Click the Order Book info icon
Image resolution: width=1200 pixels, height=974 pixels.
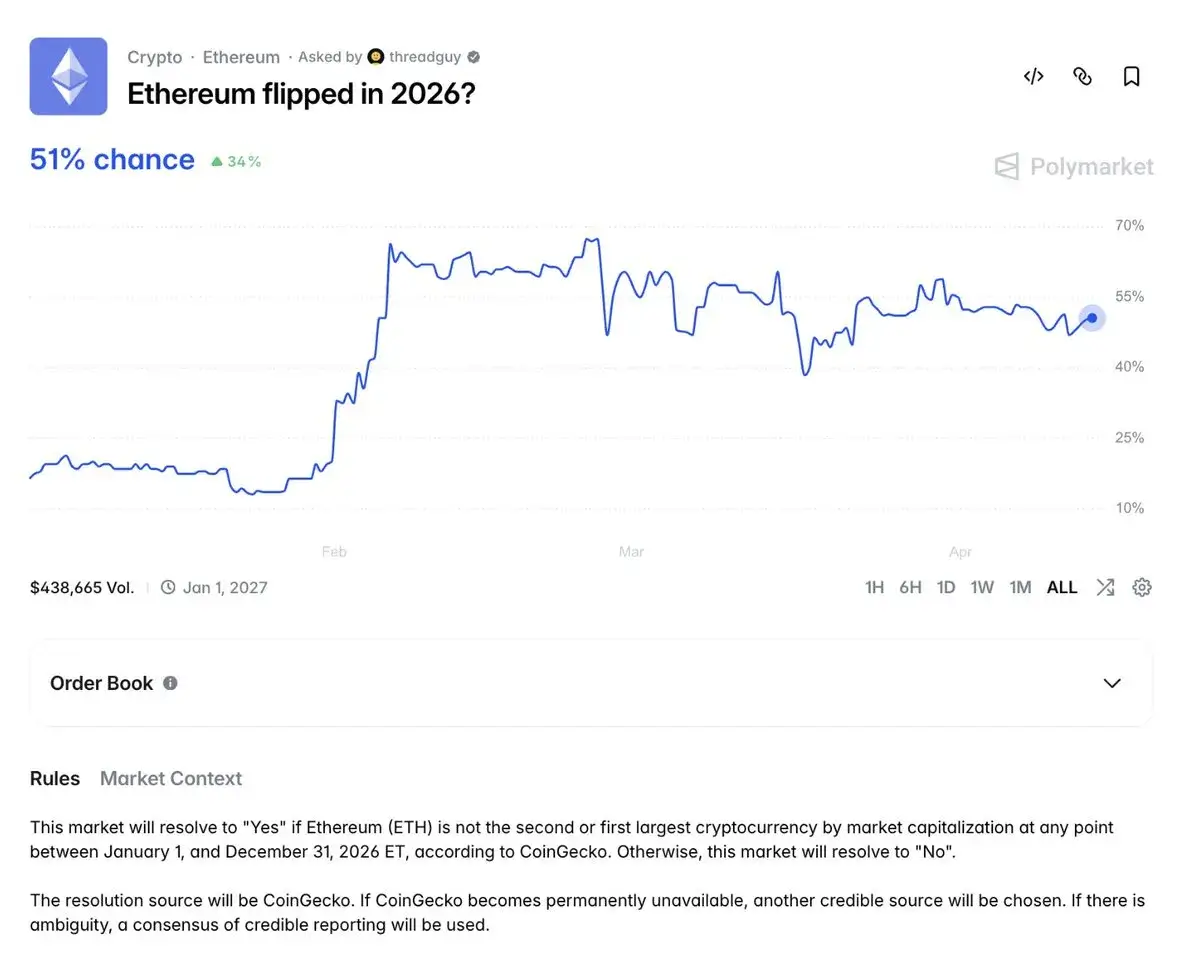coord(170,683)
